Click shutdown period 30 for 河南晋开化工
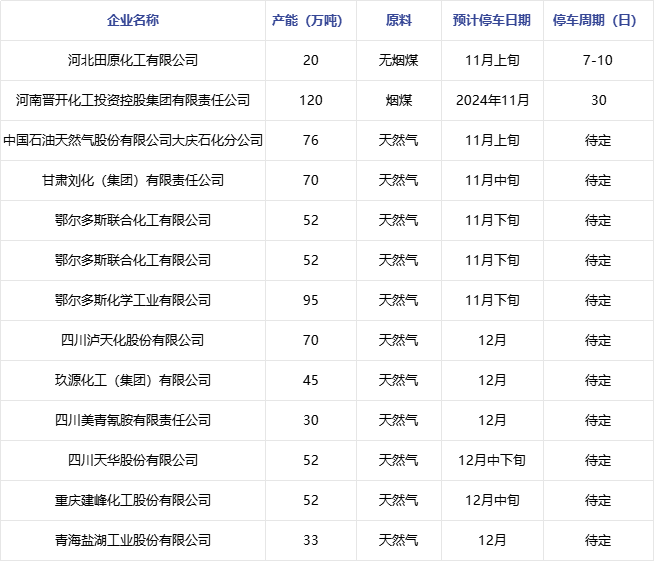 (599, 100)
